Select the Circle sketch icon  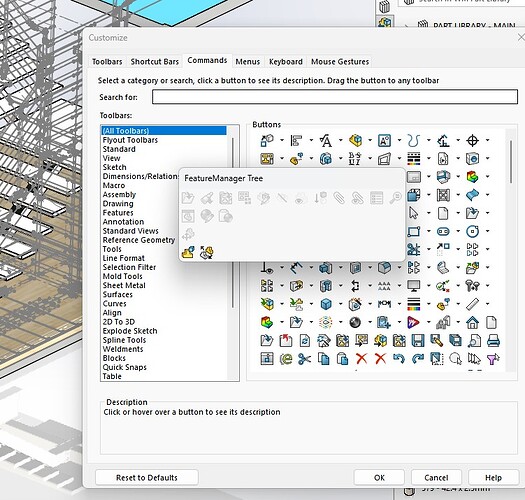point(472,231)
